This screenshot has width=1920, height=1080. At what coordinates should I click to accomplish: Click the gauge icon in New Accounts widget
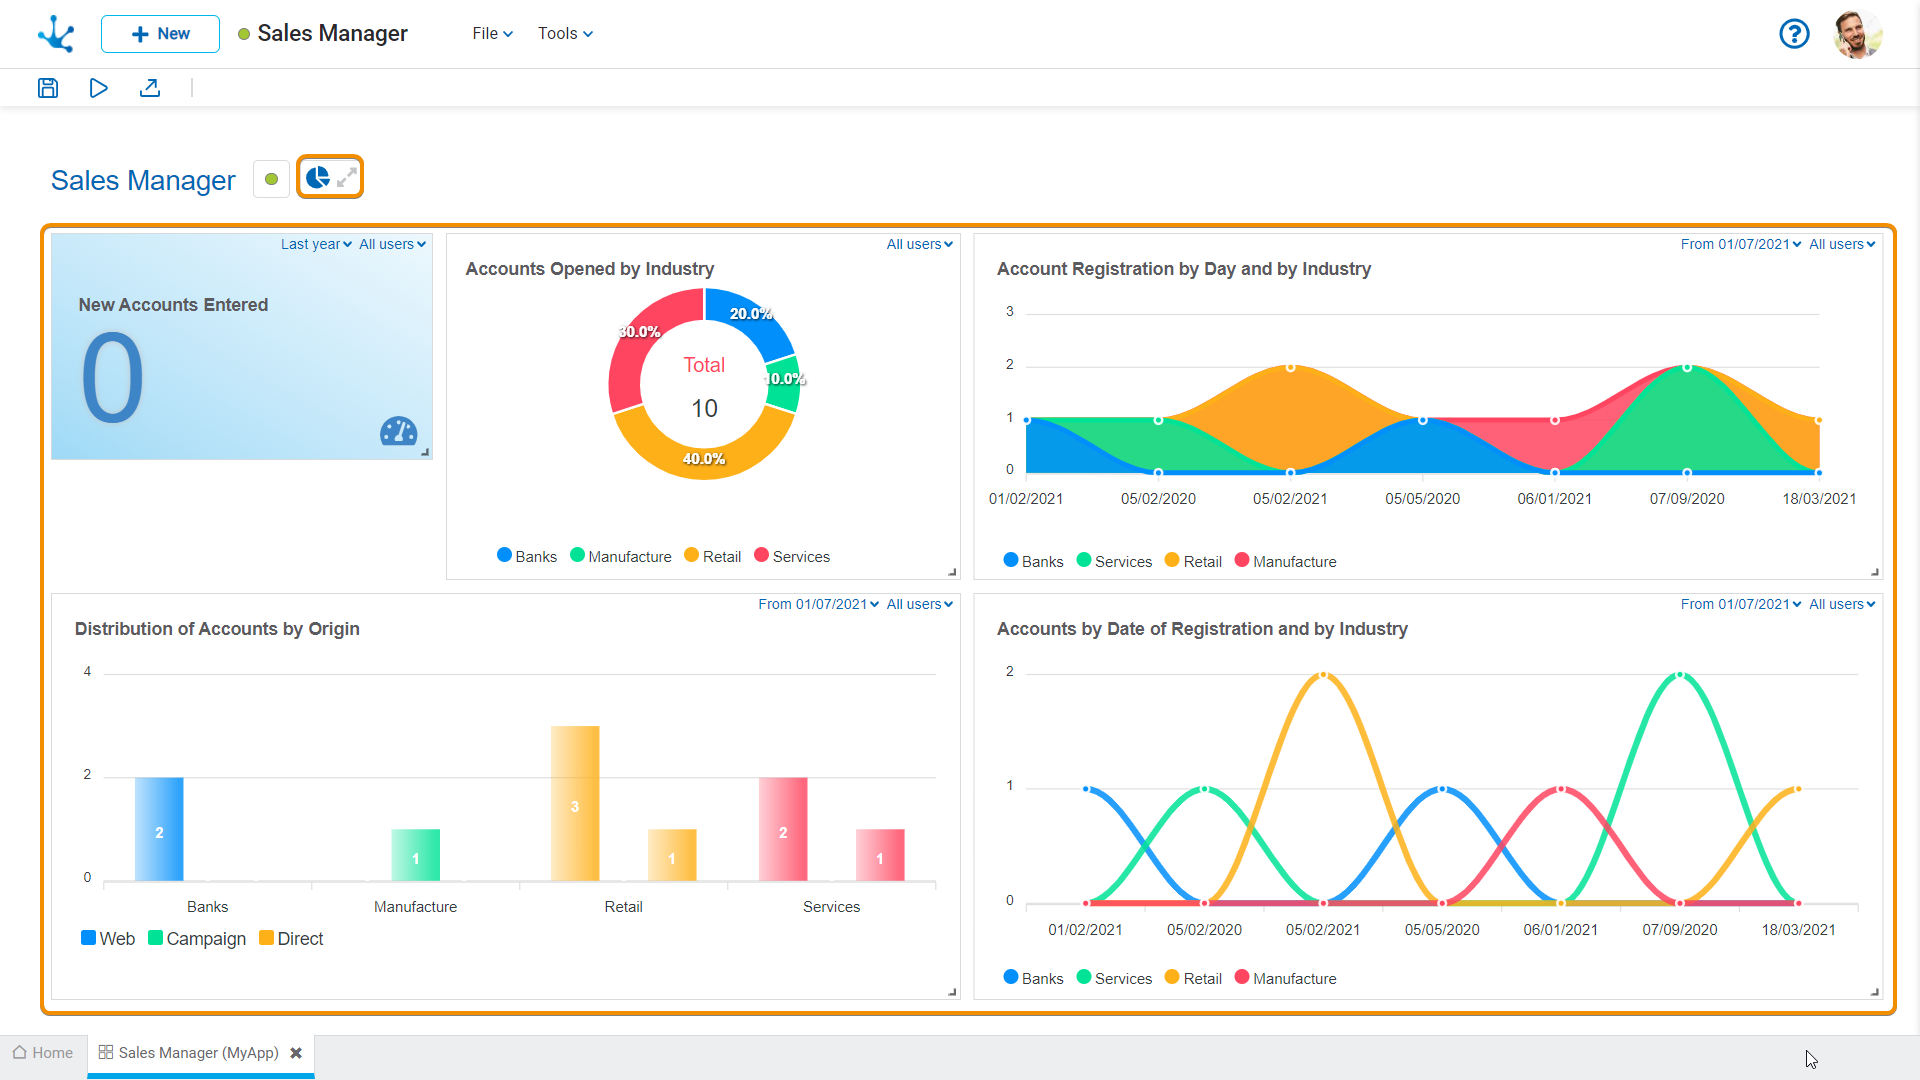(x=398, y=432)
